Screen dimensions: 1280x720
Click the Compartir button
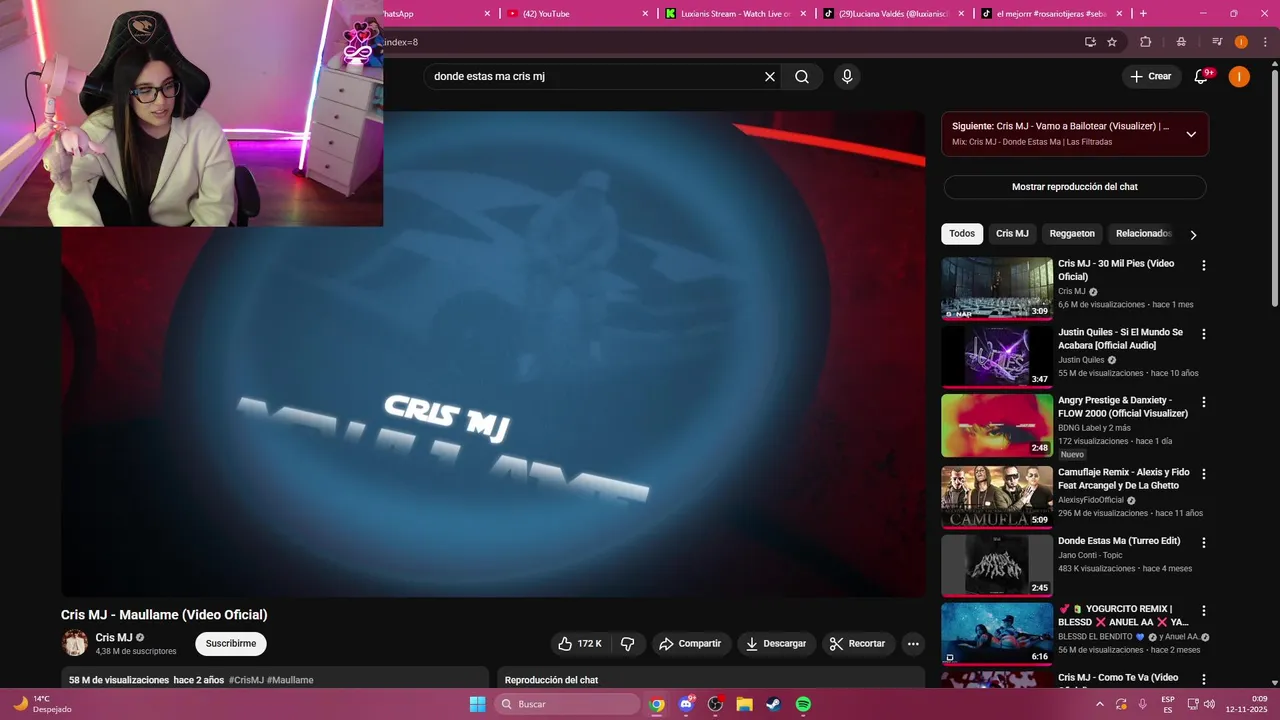690,644
